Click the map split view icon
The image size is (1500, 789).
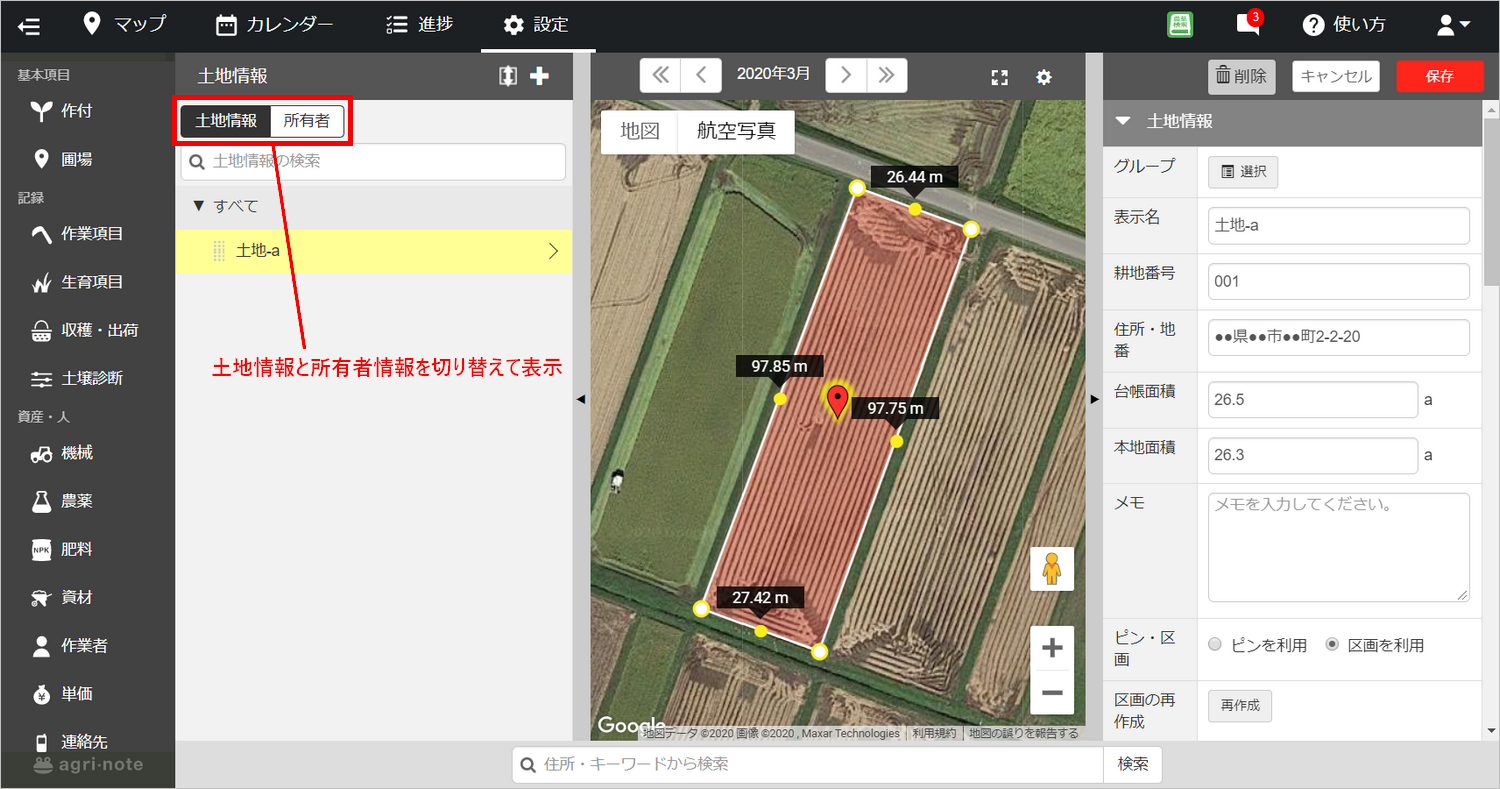(508, 76)
